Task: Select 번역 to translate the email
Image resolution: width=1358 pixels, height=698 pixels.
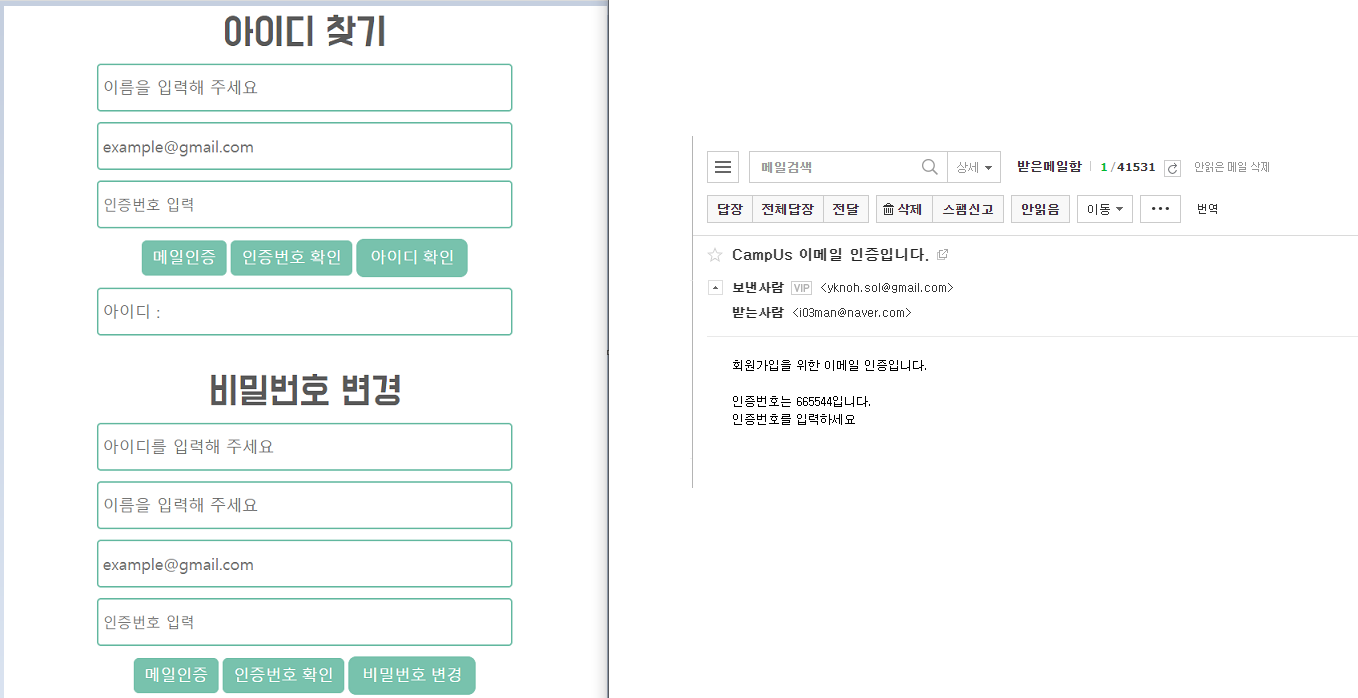Action: (1206, 208)
